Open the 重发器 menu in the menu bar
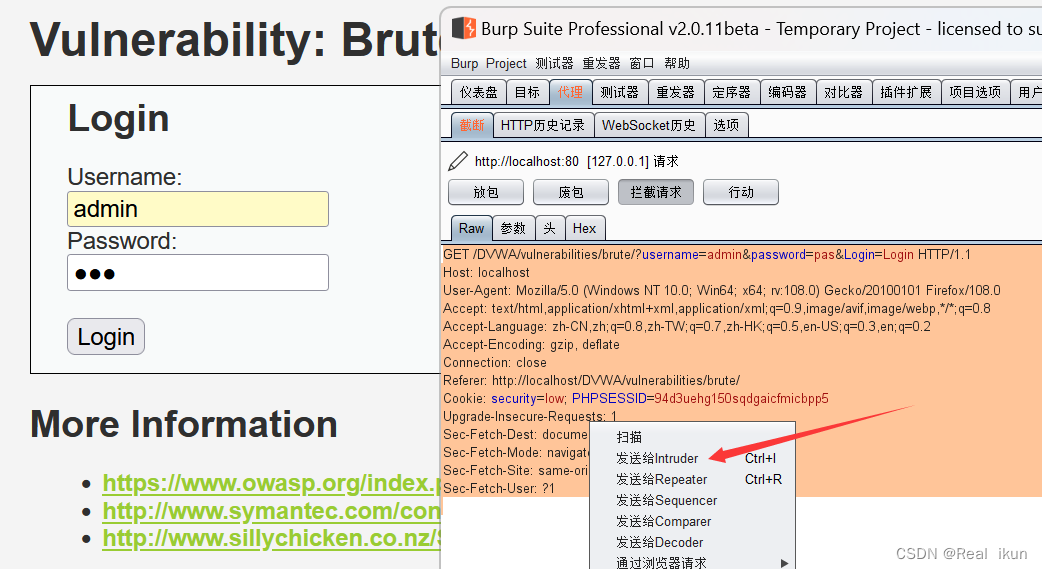Image resolution: width=1042 pixels, height=569 pixels. [601, 63]
